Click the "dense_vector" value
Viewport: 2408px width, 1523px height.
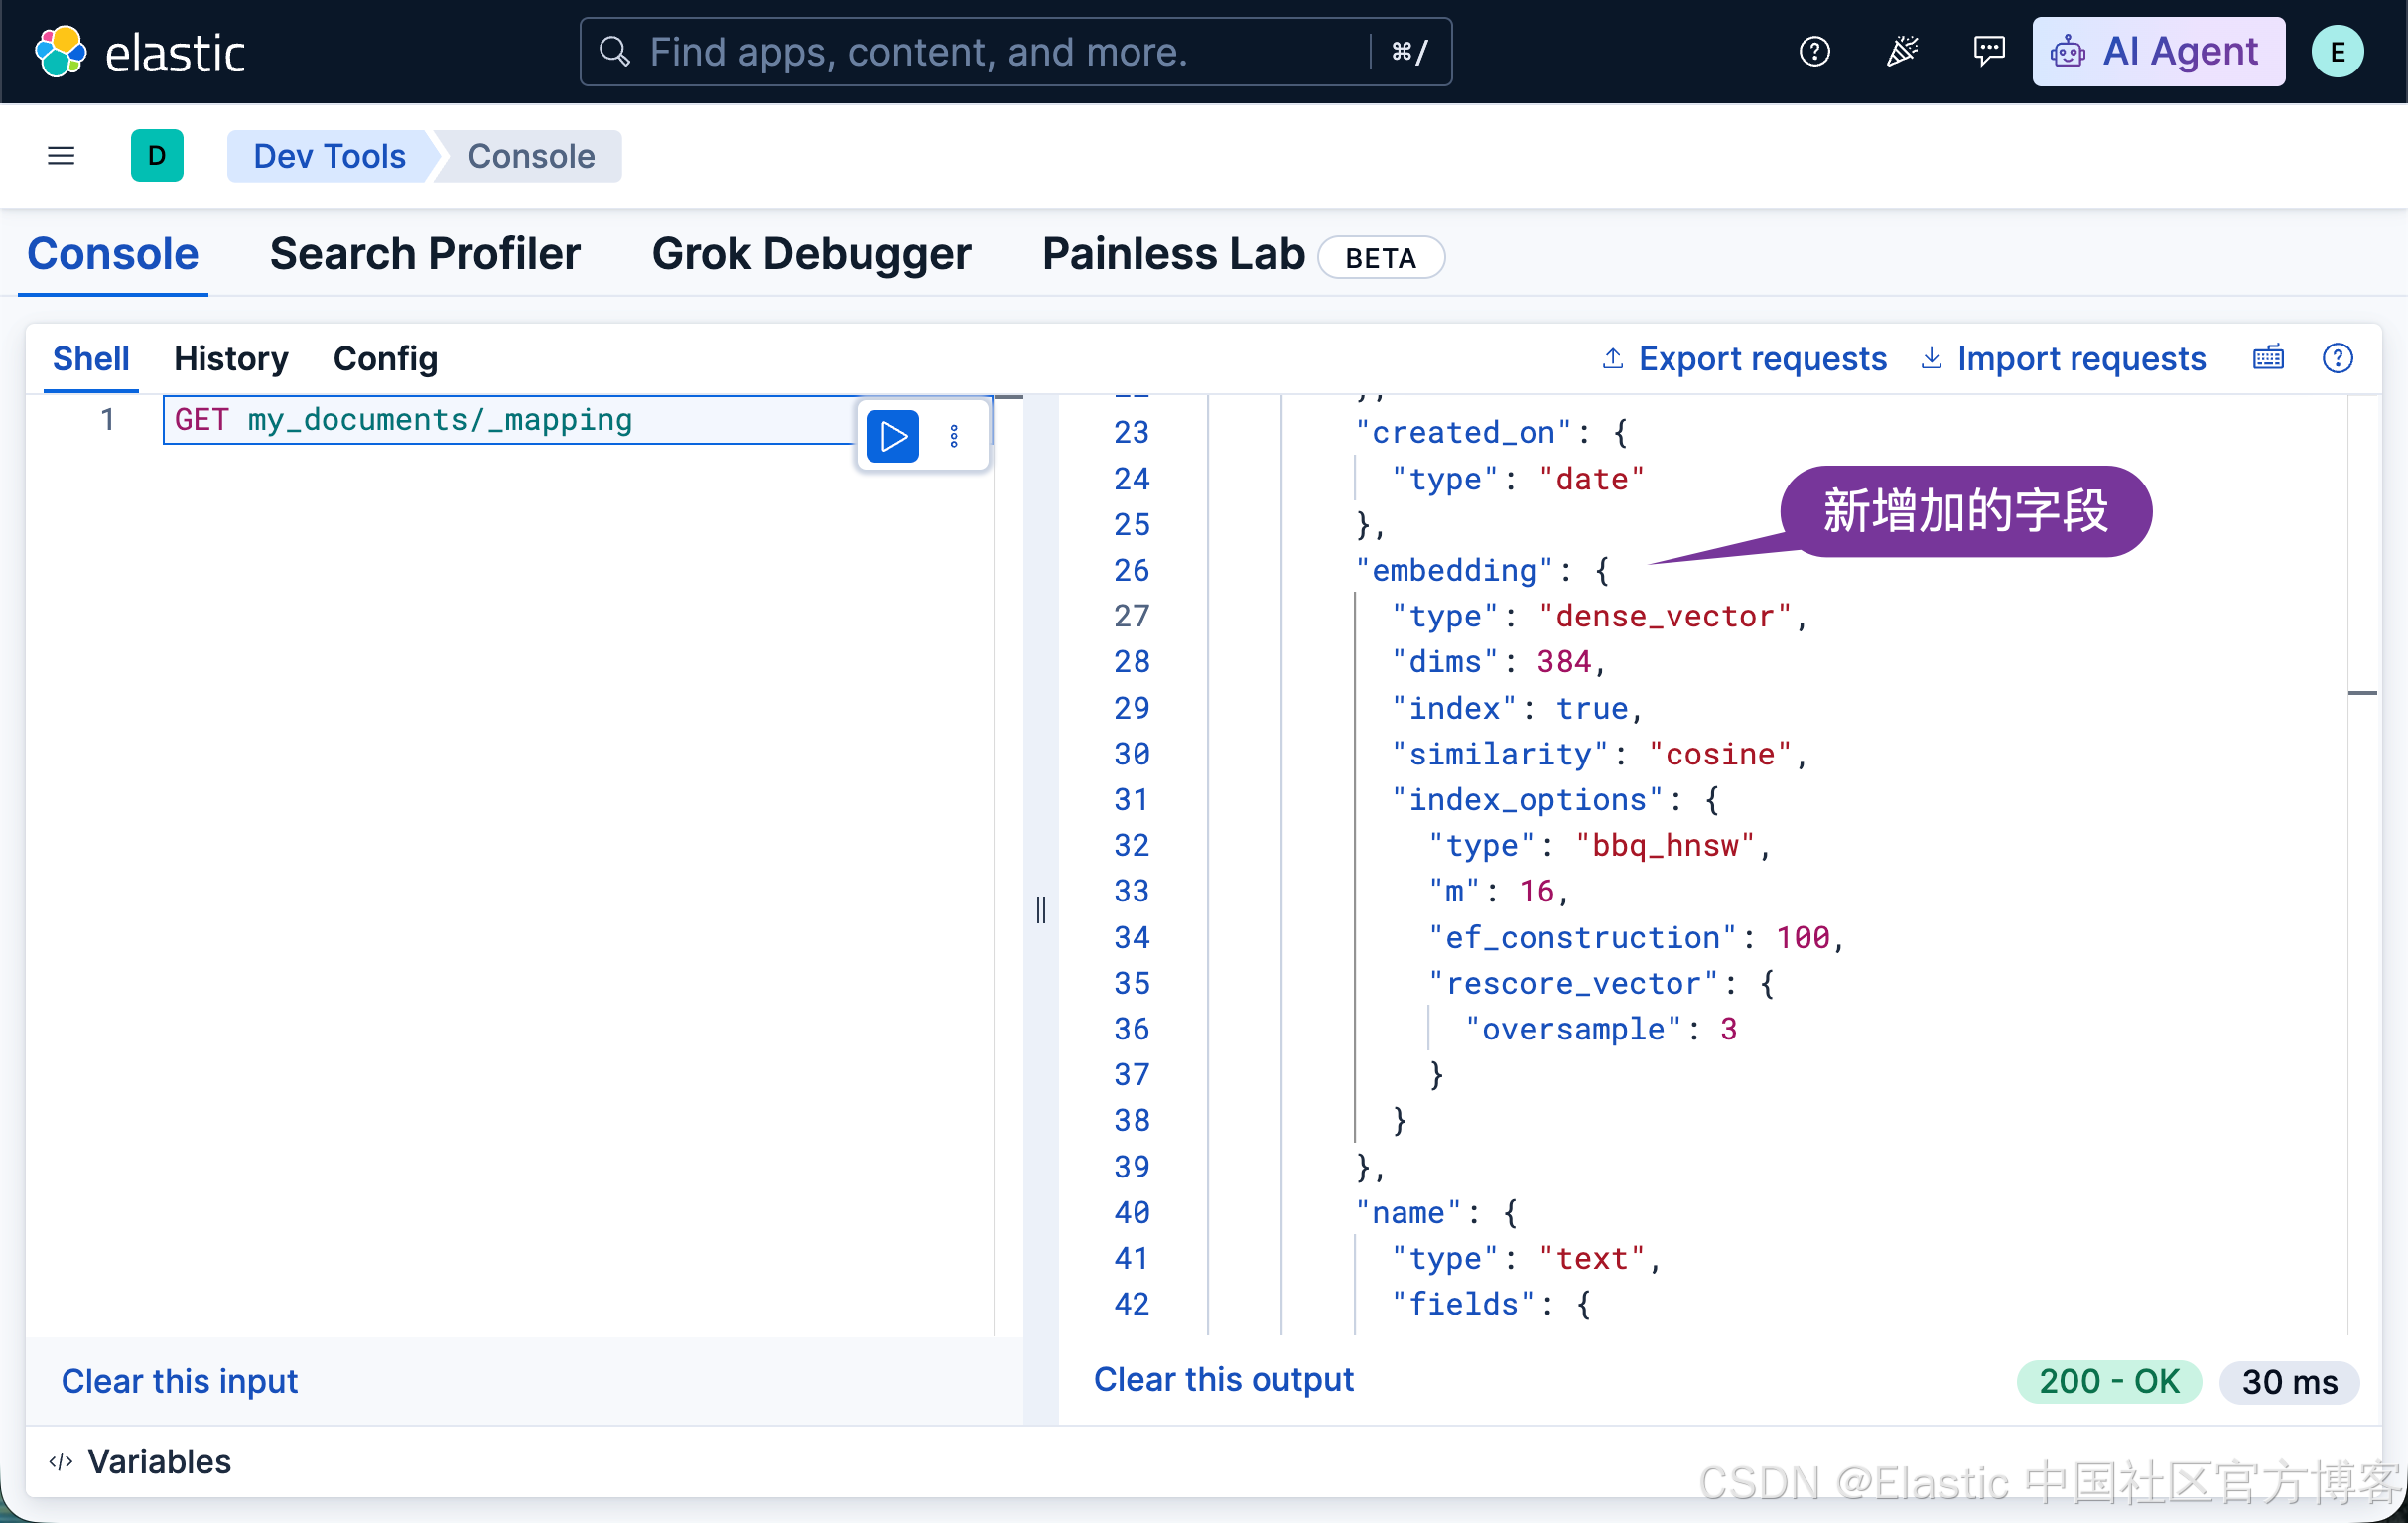[x=1665, y=616]
